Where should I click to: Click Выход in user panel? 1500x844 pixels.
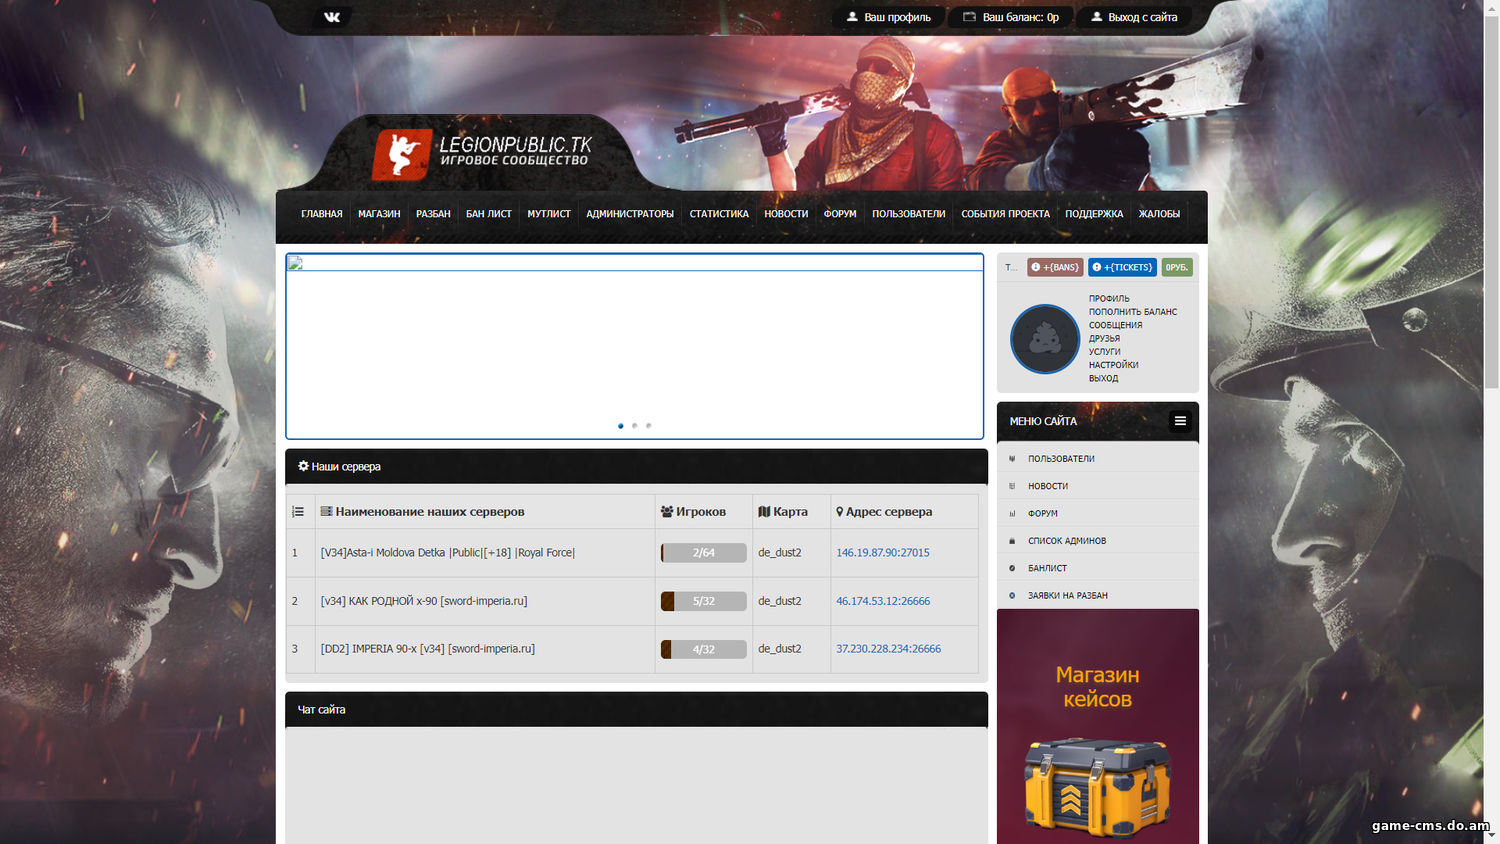click(1103, 378)
